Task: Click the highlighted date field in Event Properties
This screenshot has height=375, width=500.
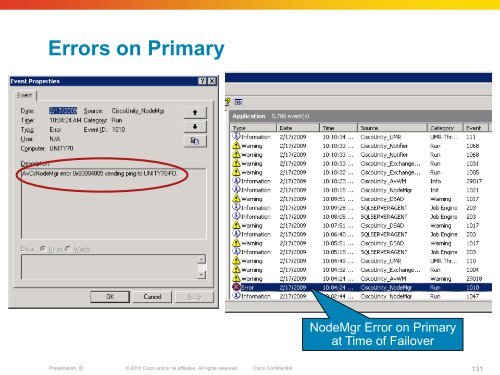Action: coord(63,111)
